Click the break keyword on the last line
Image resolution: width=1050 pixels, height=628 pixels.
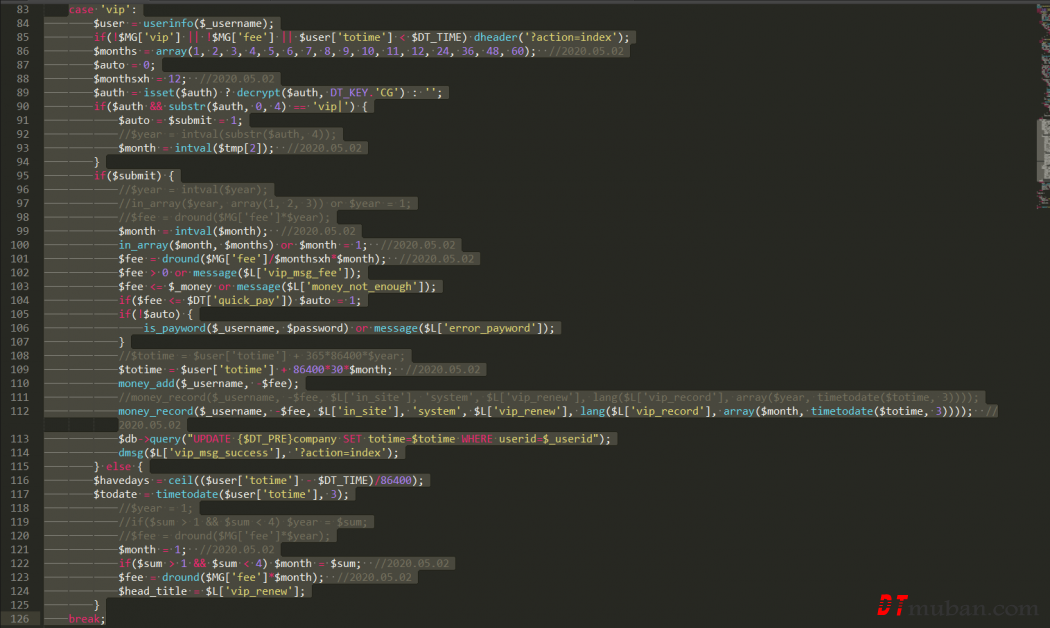pos(85,619)
